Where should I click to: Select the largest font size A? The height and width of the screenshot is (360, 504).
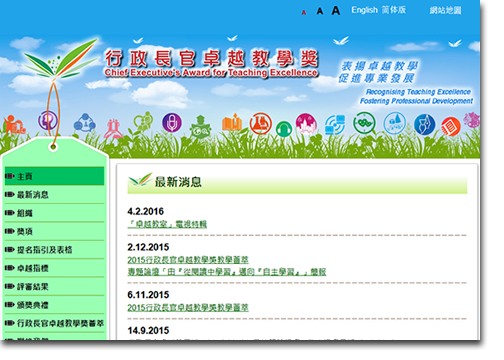pyautogui.click(x=336, y=11)
